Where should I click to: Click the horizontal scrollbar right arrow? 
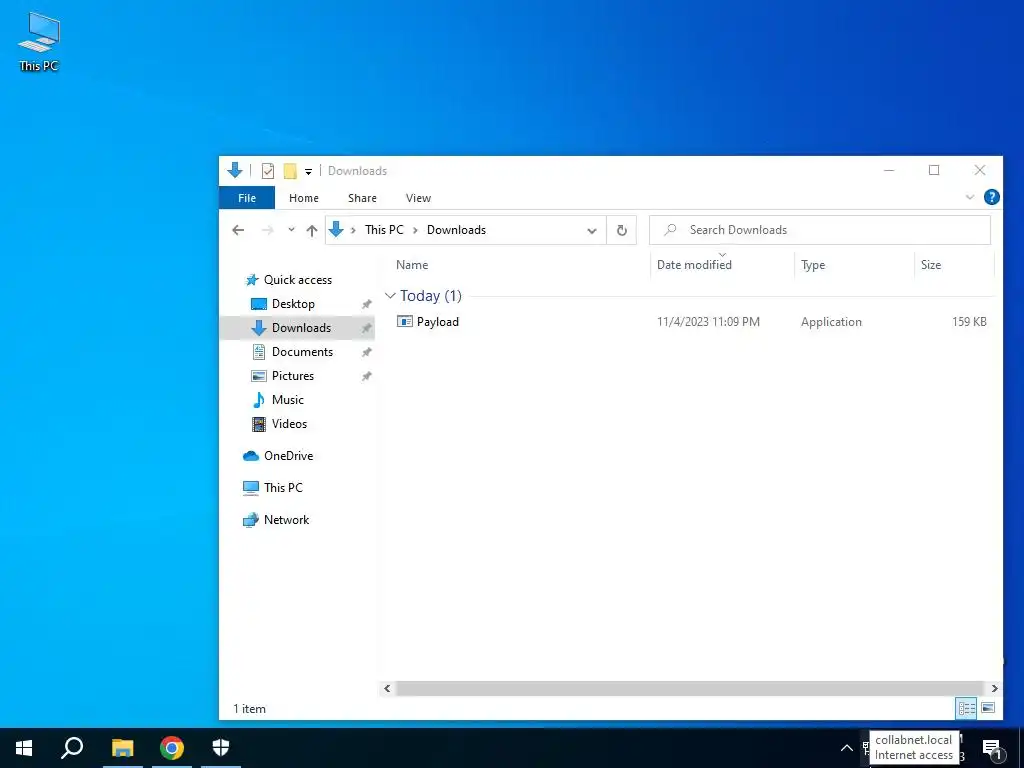click(x=994, y=688)
